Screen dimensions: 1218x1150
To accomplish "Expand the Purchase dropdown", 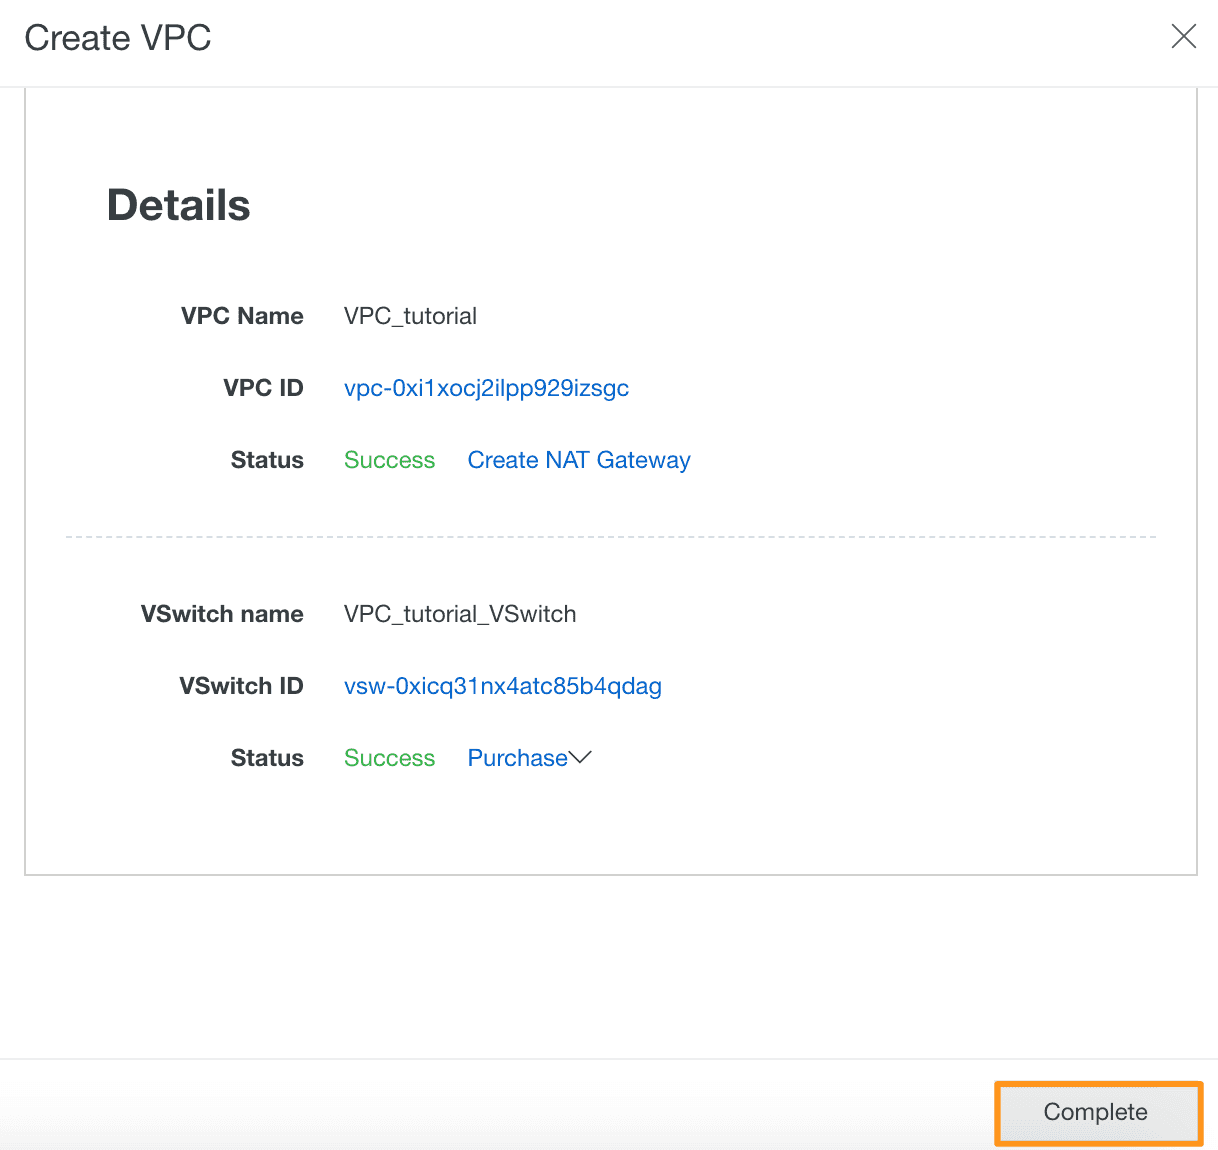I will (x=530, y=758).
